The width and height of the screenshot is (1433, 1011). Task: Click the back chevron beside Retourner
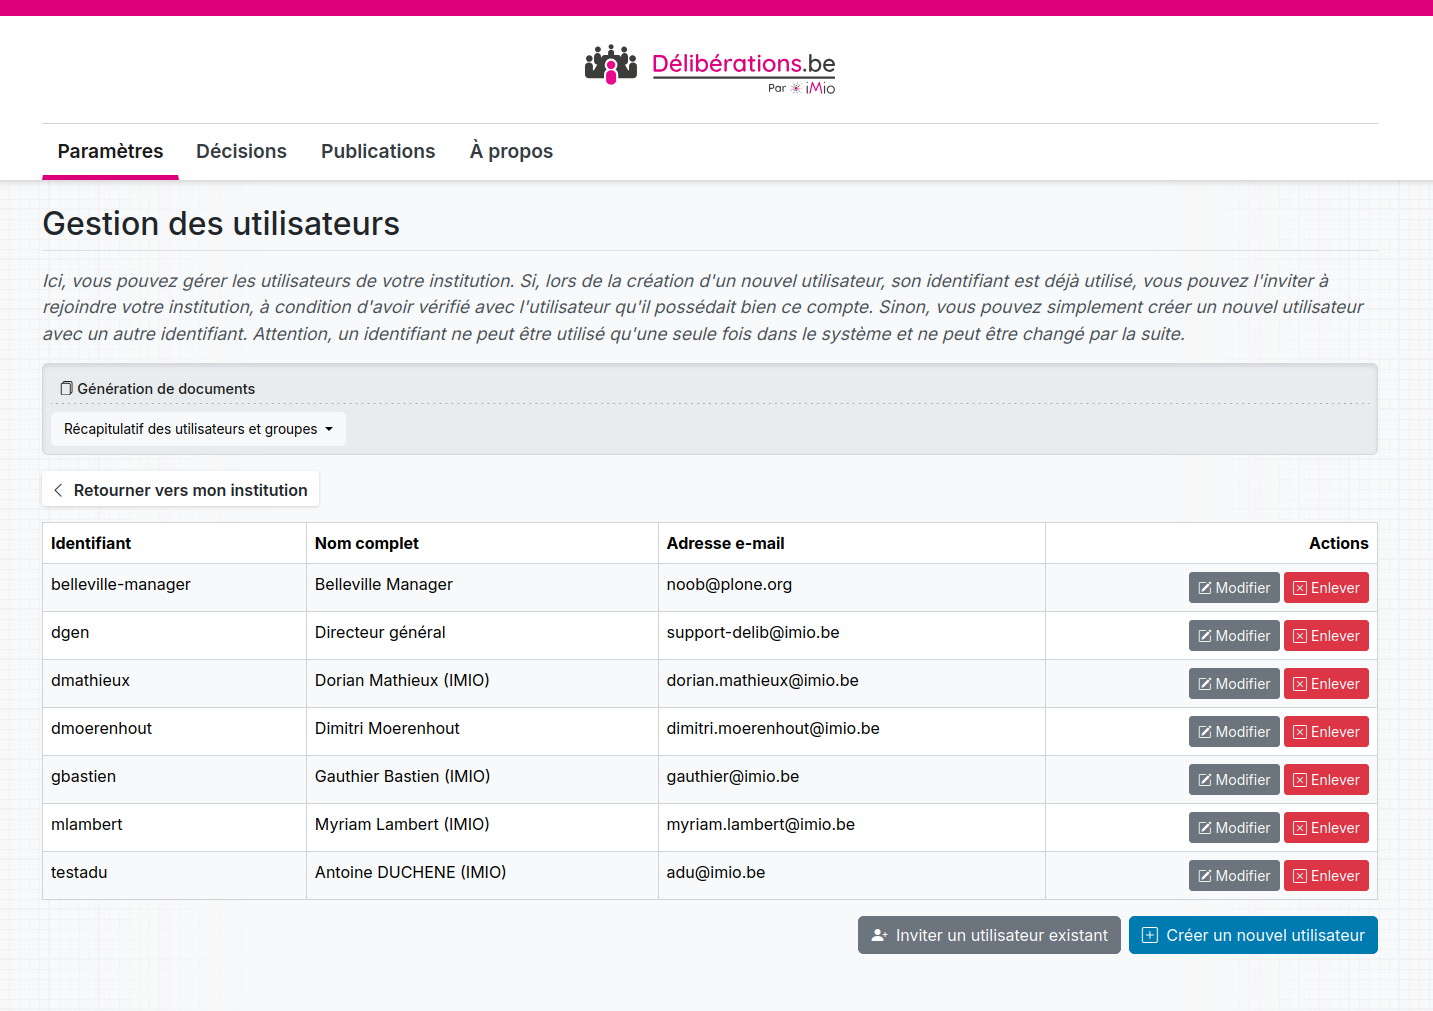pos(58,490)
